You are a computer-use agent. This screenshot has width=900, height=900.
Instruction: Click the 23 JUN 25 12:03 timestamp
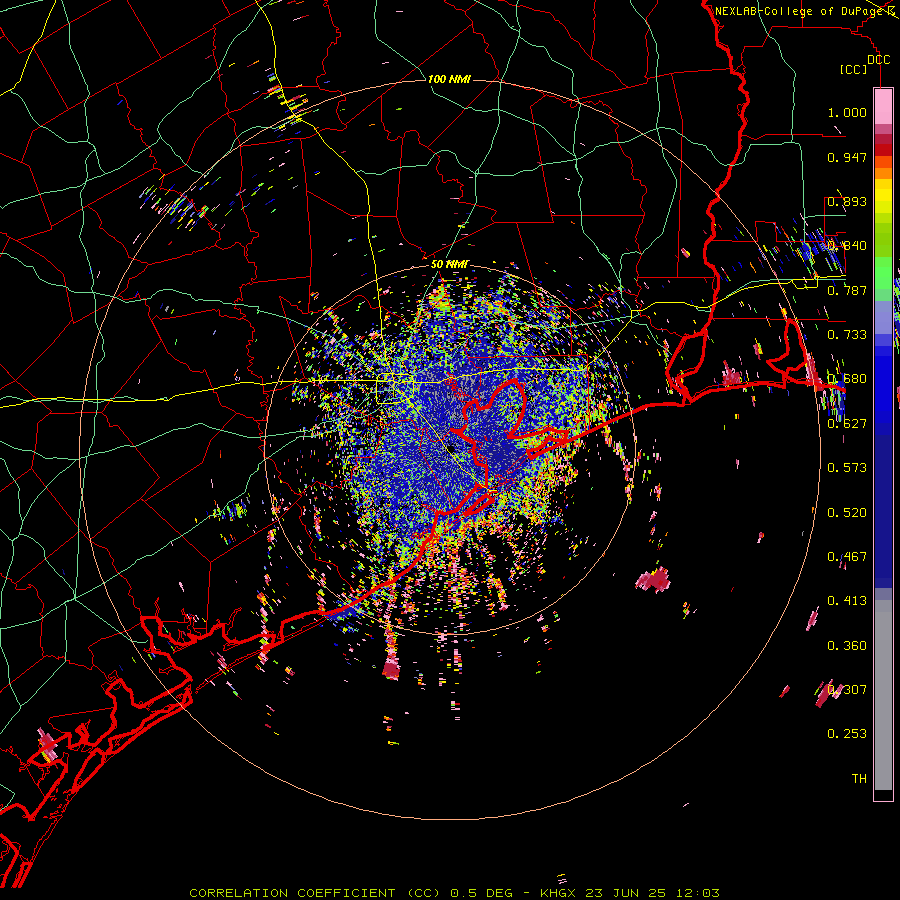652,893
